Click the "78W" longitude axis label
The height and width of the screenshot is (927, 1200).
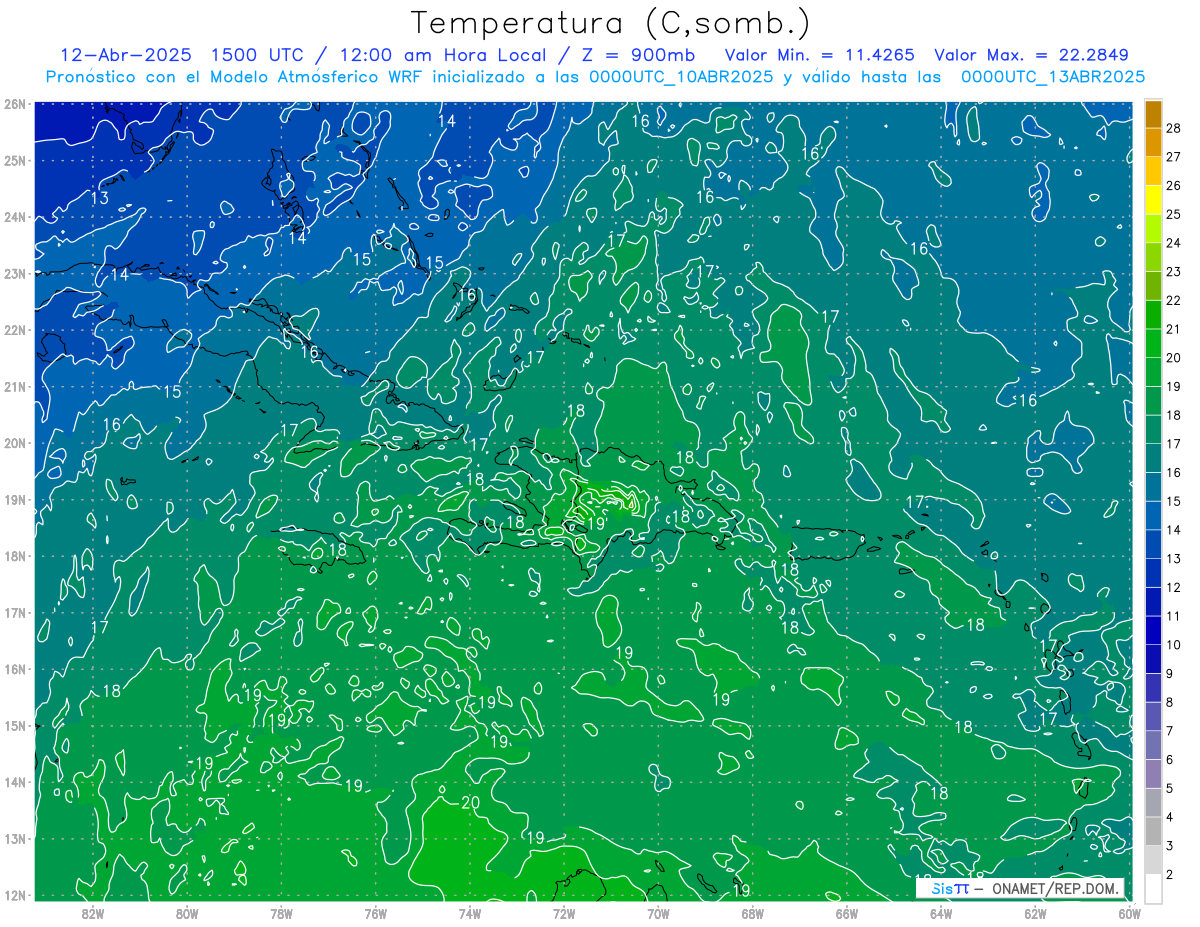tap(281, 913)
